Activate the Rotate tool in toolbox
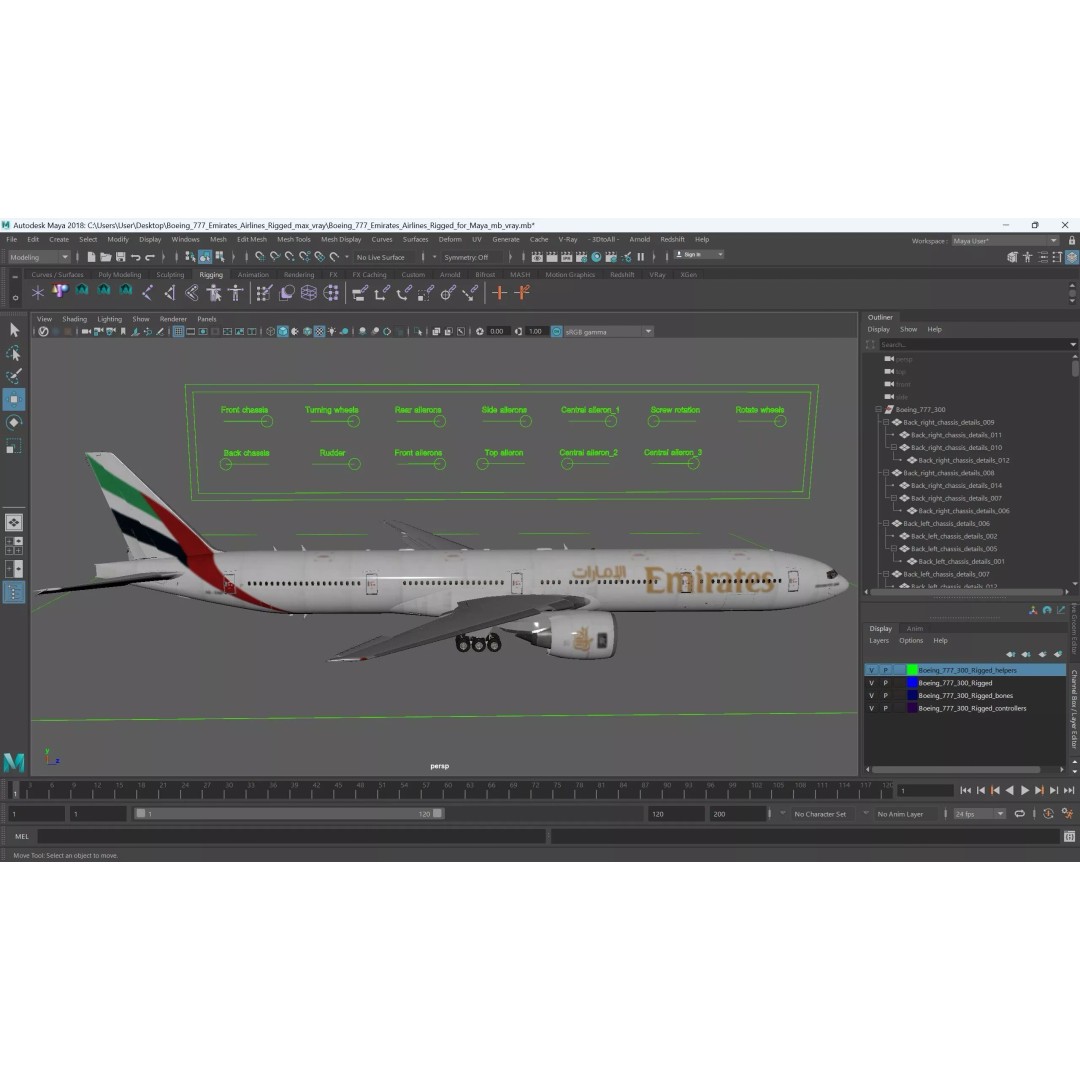This screenshot has width=1080, height=1080. pos(14,423)
